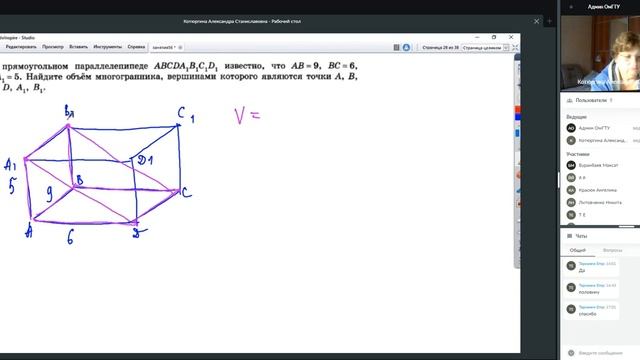Select presenter Которгина Александ...
The image size is (640, 360).
[602, 140]
